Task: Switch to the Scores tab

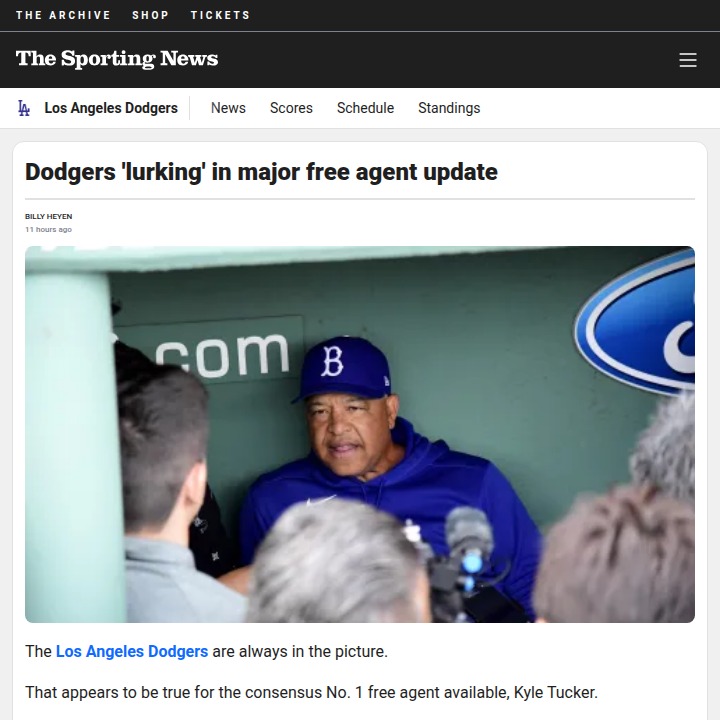Action: (291, 108)
